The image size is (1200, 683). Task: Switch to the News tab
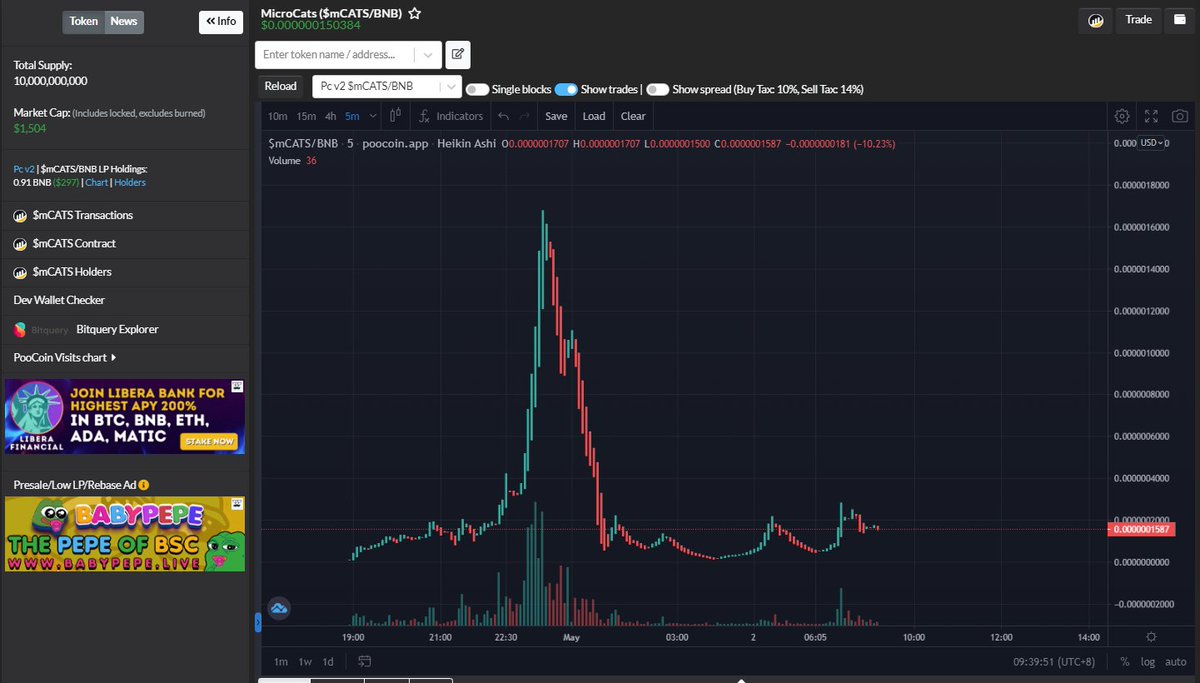click(x=124, y=21)
